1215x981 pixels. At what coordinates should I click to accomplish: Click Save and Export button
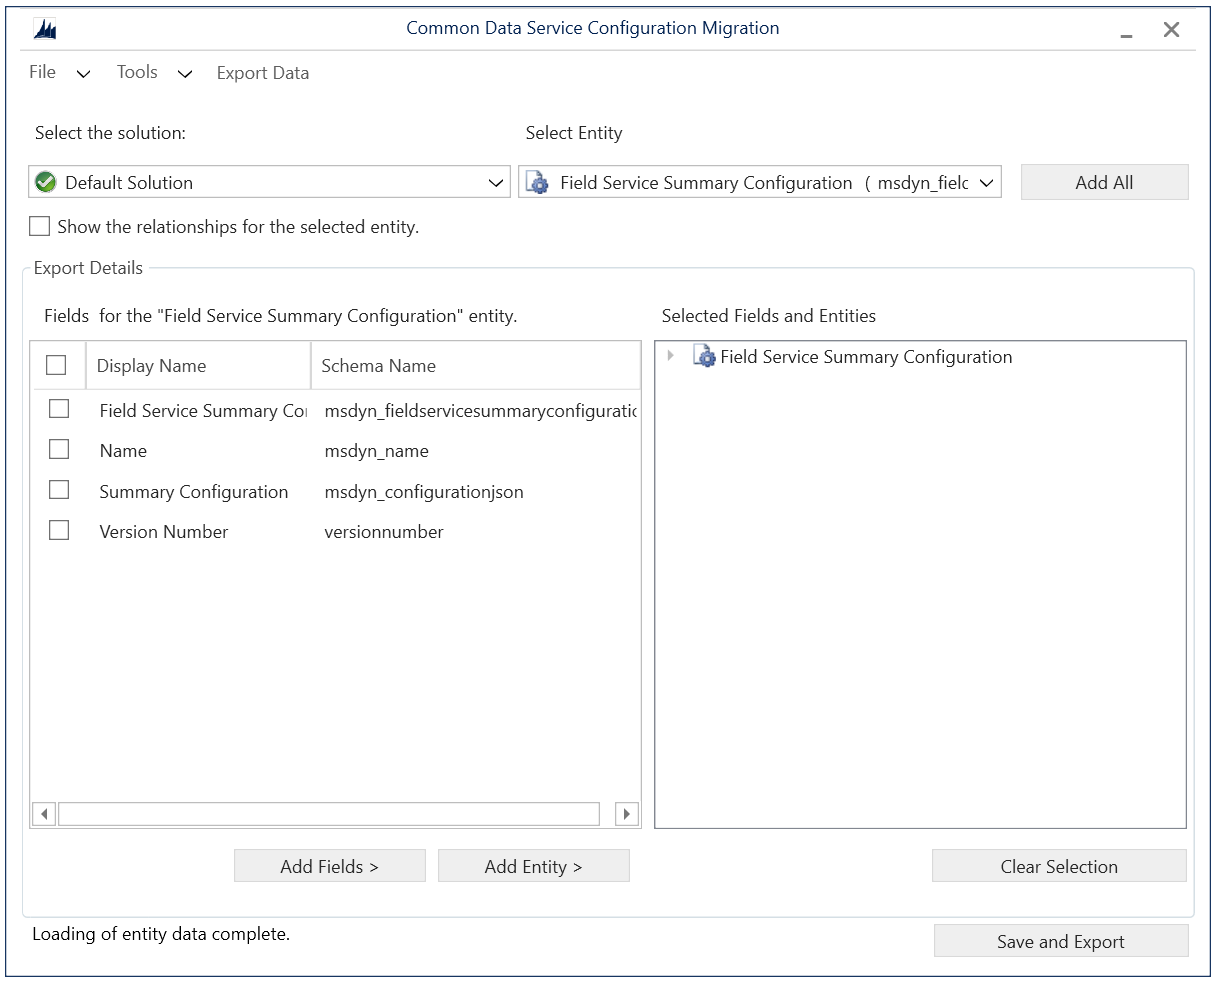point(1060,941)
